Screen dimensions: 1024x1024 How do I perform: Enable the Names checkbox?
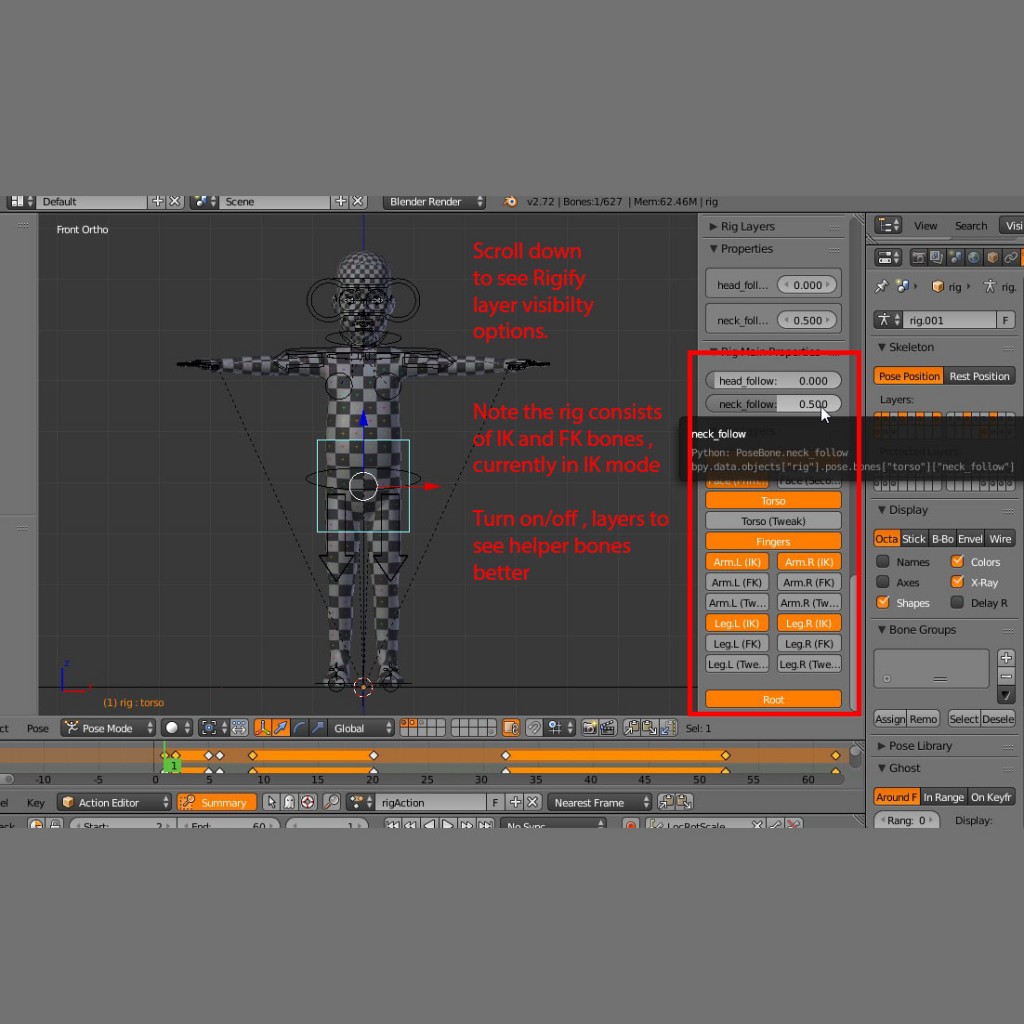point(883,562)
